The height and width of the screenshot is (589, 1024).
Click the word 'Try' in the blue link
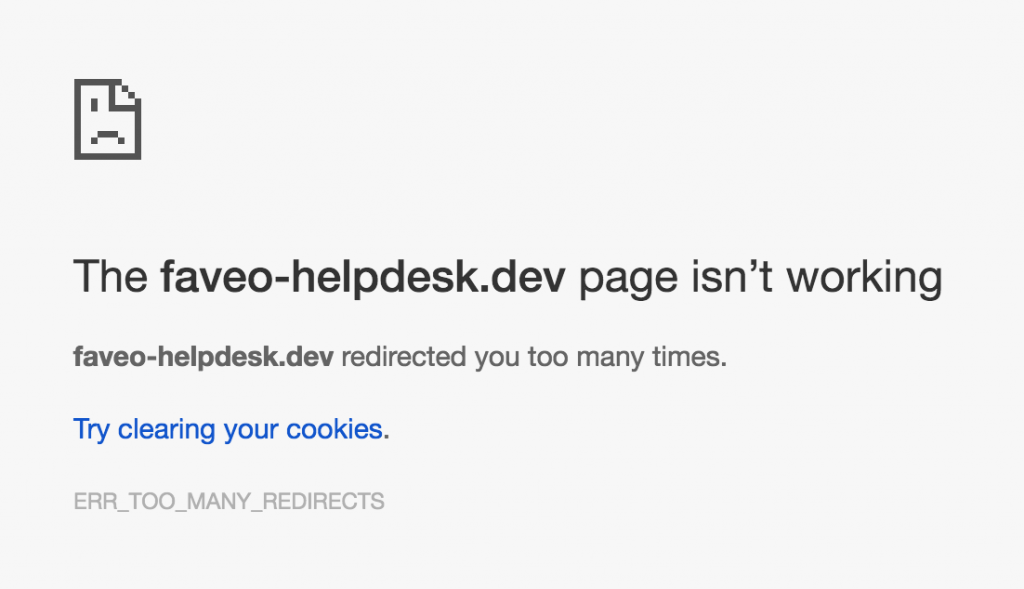tap(91, 430)
